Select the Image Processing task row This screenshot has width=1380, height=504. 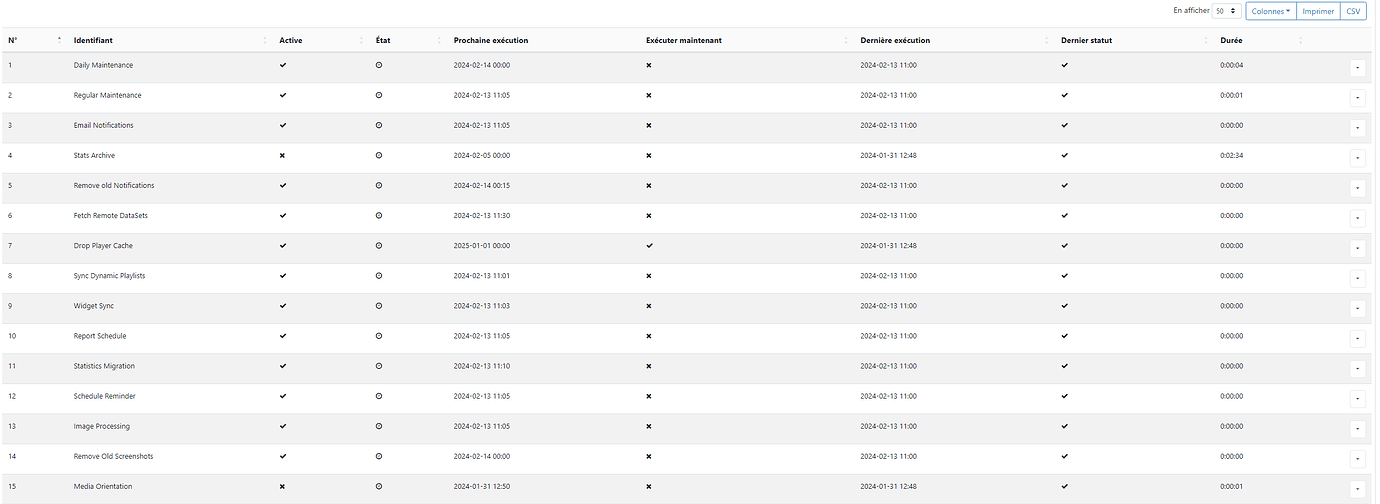[688, 427]
